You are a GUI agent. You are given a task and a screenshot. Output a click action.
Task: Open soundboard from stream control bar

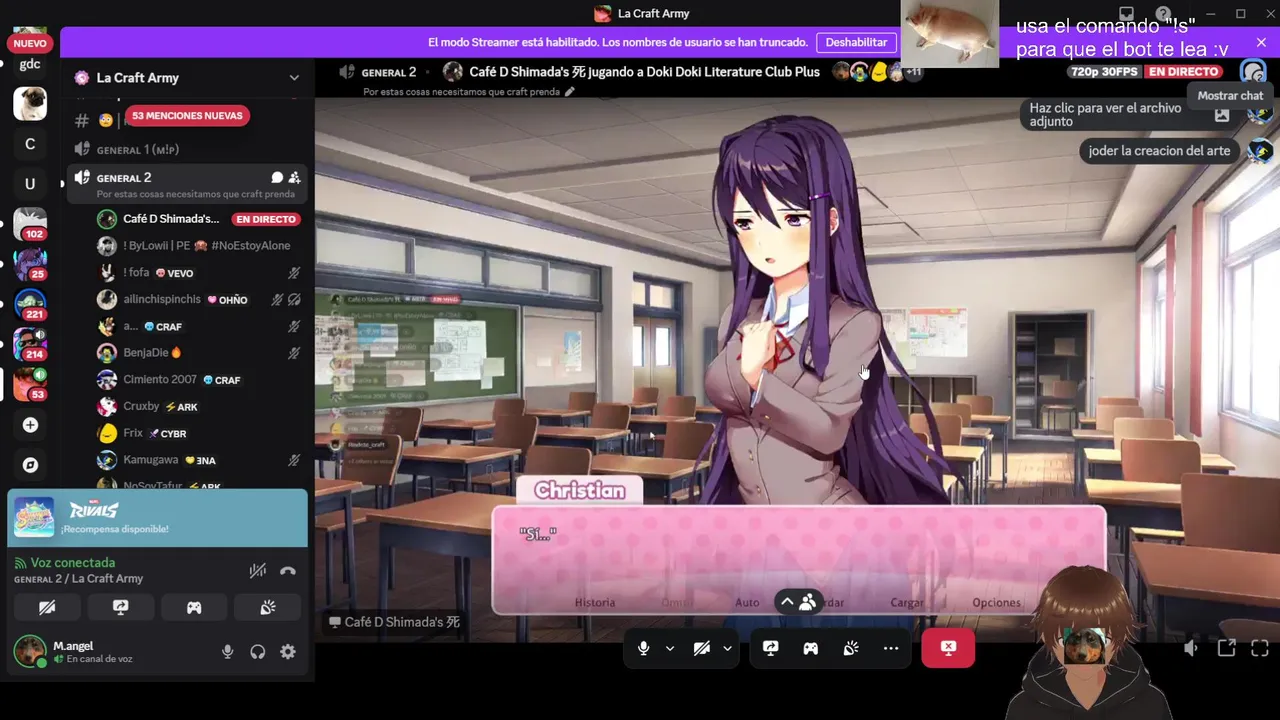pos(851,648)
